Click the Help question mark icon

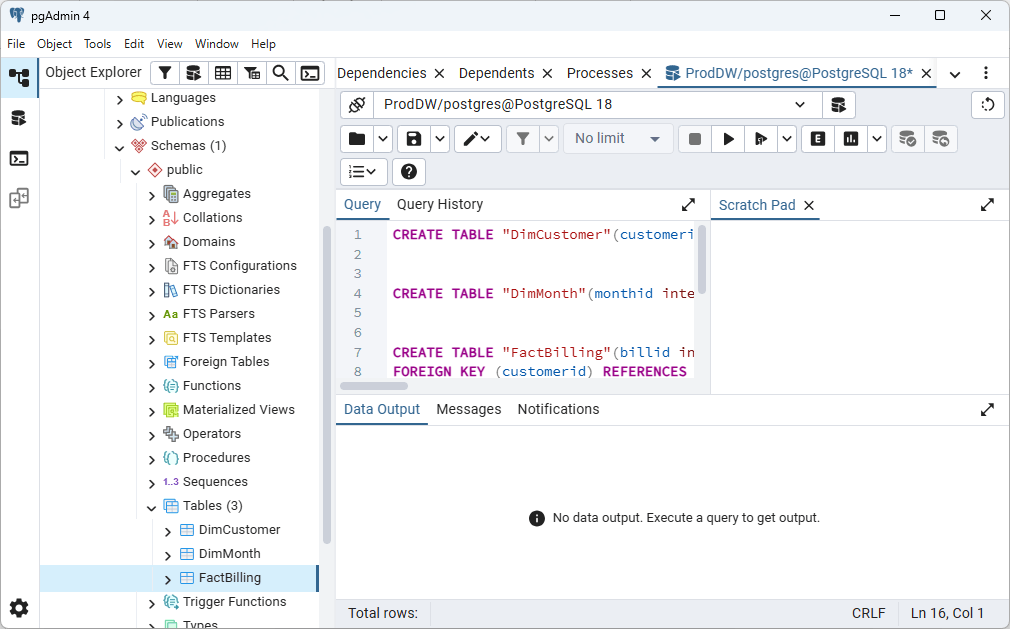[x=408, y=172]
